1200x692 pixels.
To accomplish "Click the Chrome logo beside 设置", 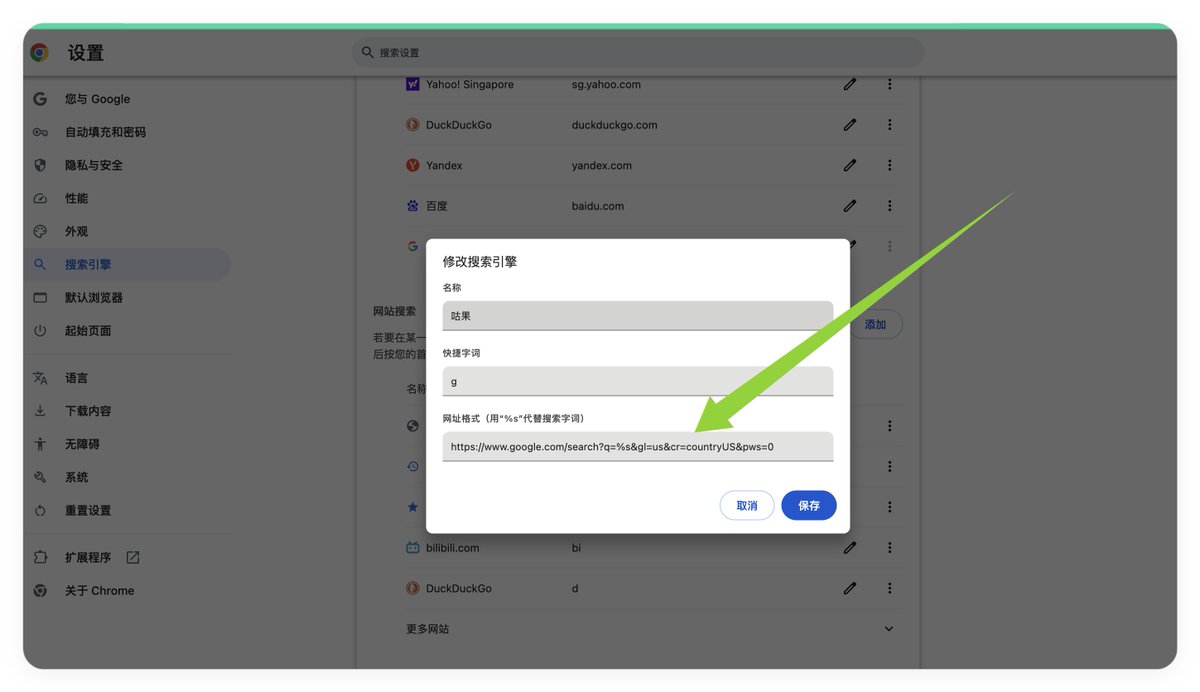I will pyautogui.click(x=40, y=53).
